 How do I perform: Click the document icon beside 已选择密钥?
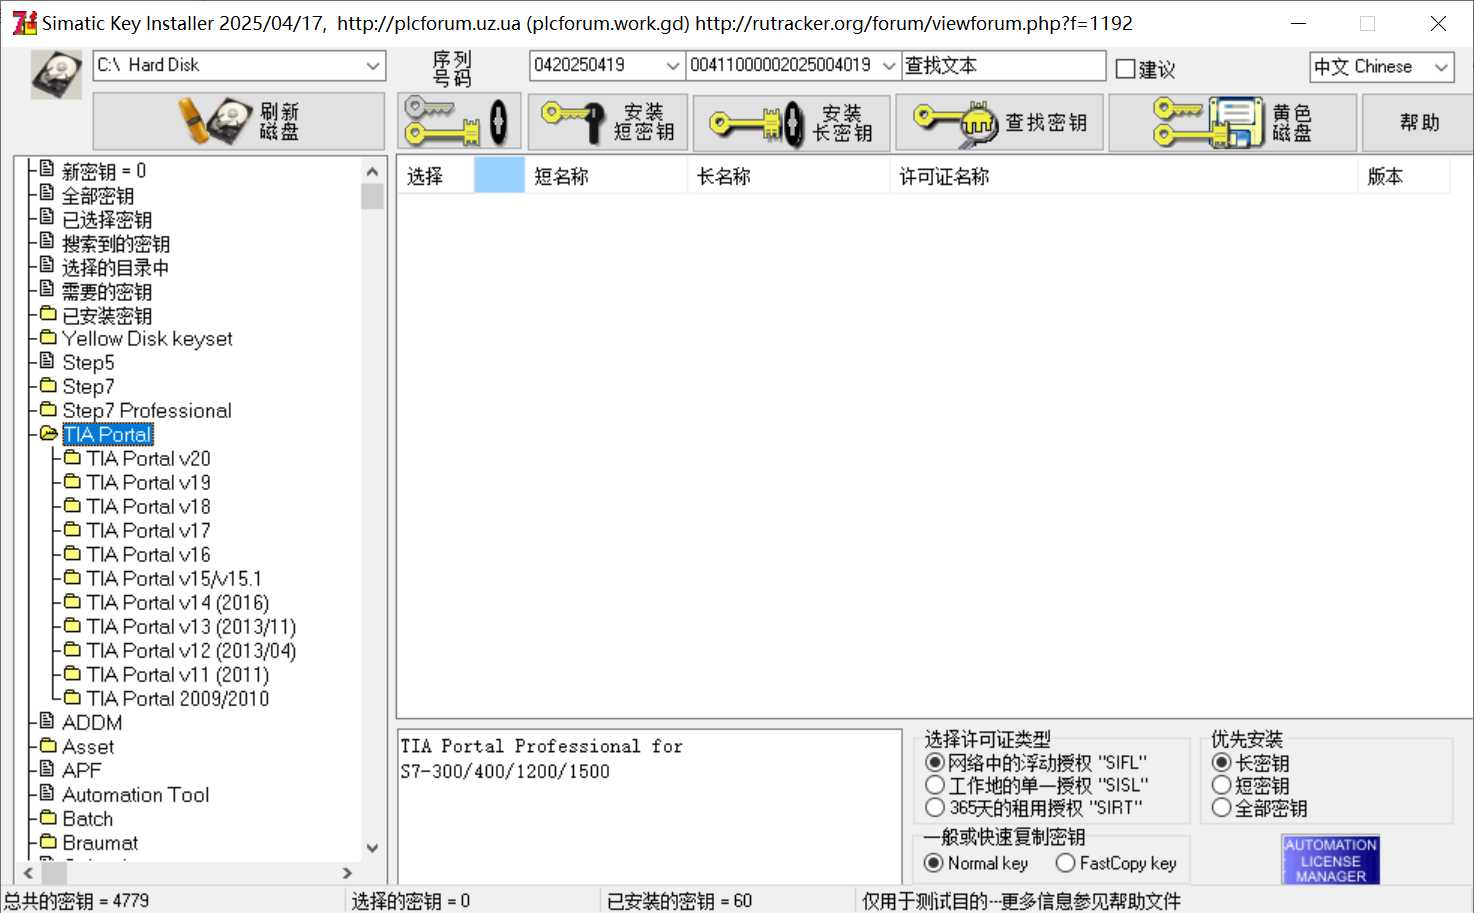click(x=47, y=217)
